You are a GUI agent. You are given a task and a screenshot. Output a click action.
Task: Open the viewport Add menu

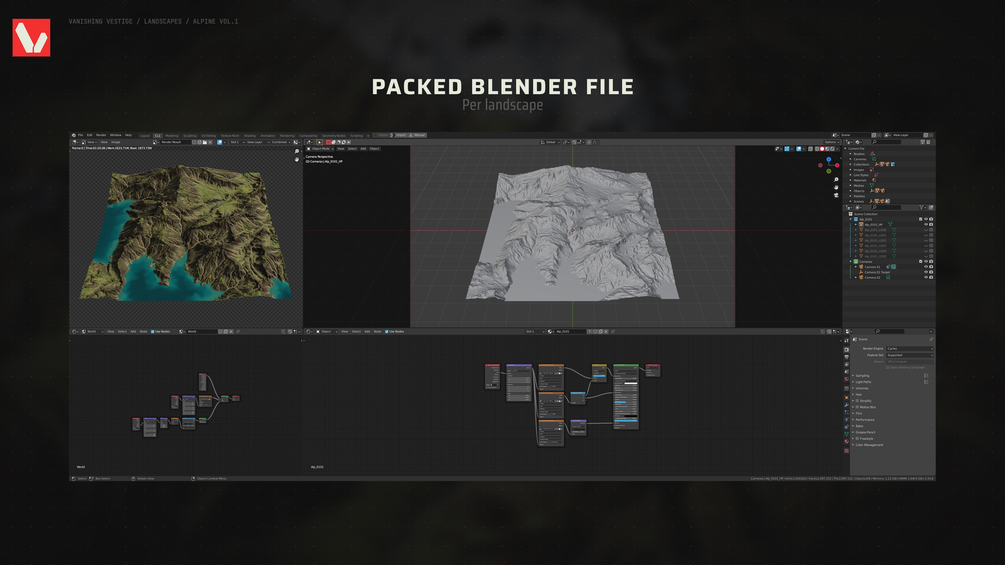(363, 149)
